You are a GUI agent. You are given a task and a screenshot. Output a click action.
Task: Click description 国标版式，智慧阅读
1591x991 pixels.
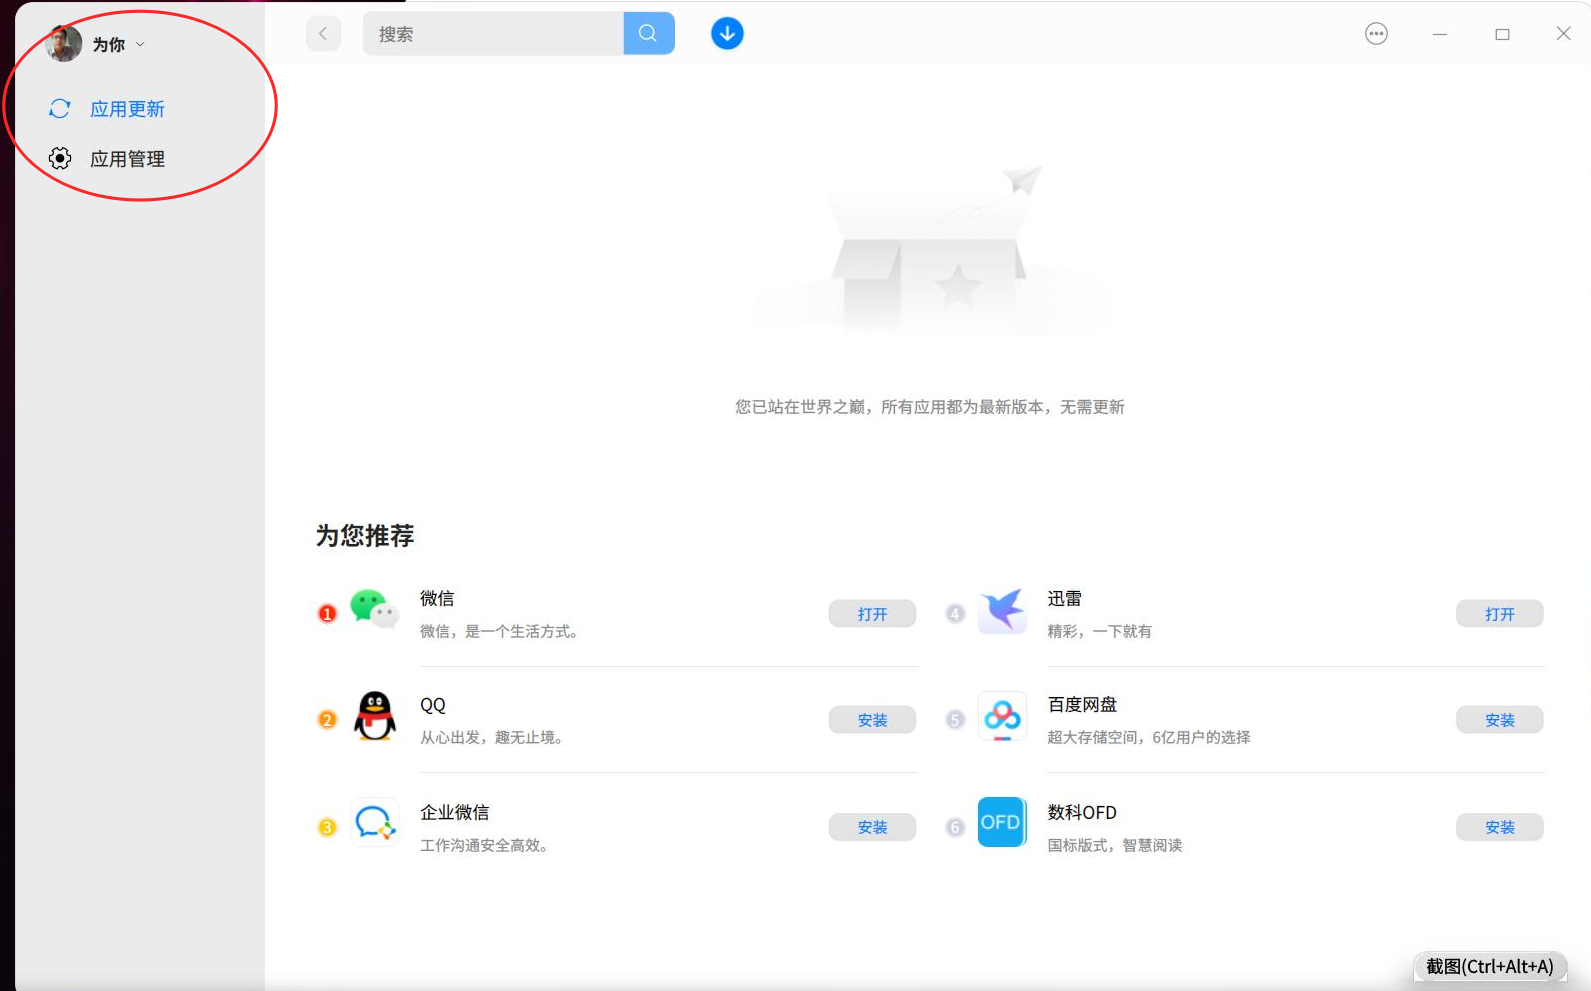click(x=1115, y=846)
